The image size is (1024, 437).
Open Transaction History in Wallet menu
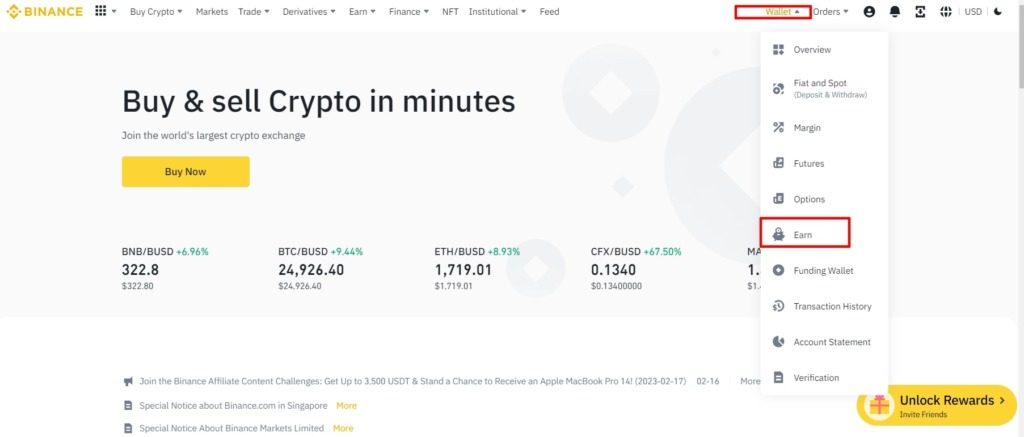831,306
